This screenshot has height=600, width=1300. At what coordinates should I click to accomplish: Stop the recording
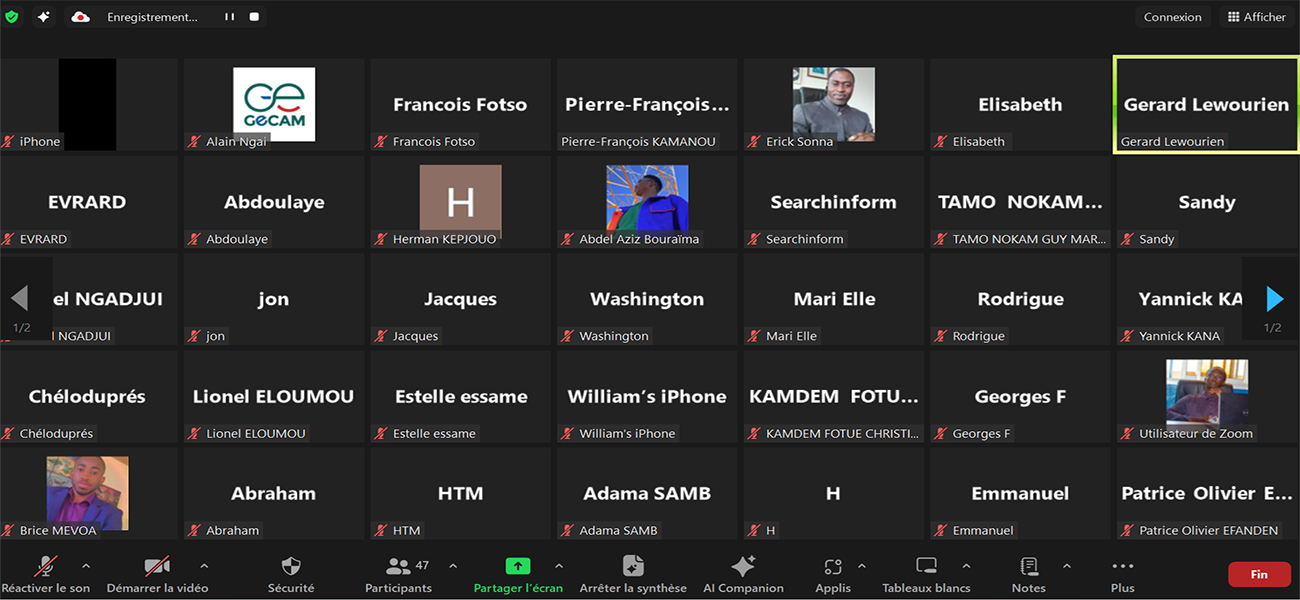tap(254, 17)
